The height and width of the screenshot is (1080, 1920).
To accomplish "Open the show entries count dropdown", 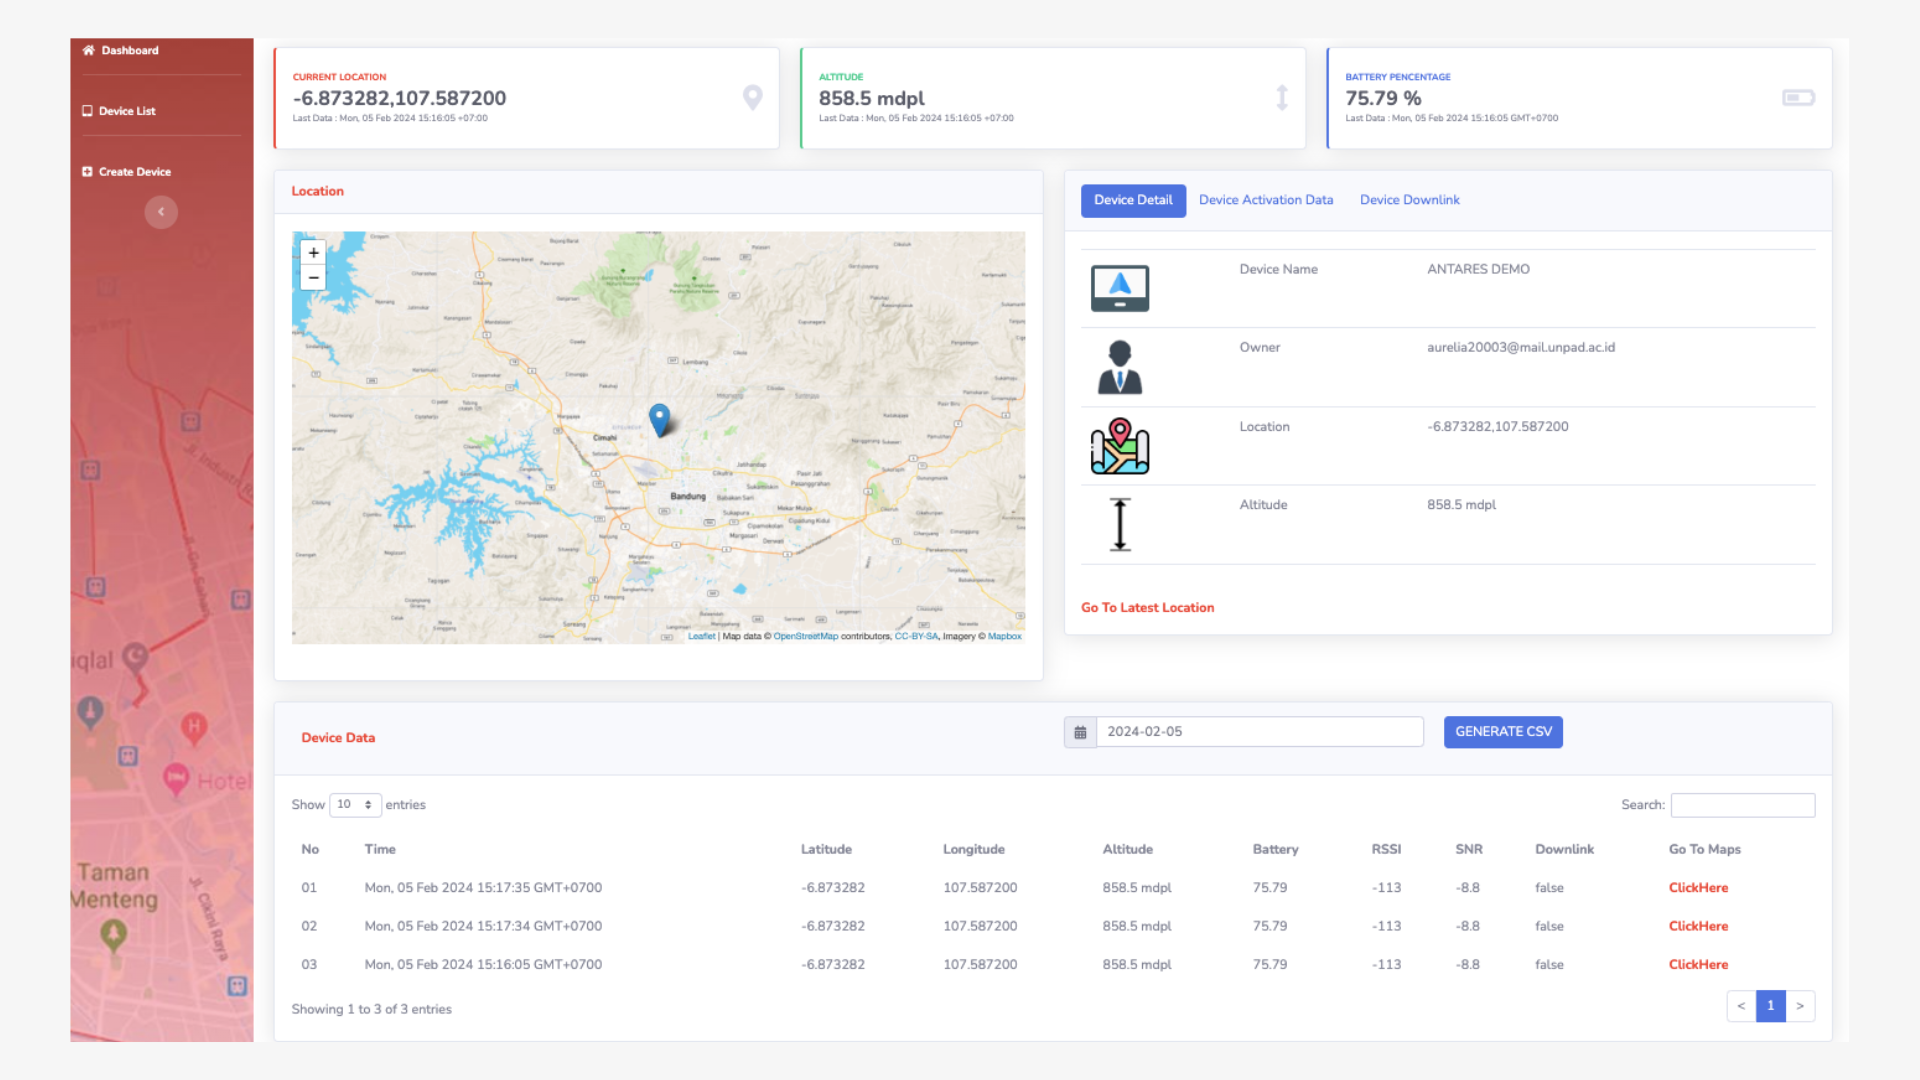I will 355,805.
